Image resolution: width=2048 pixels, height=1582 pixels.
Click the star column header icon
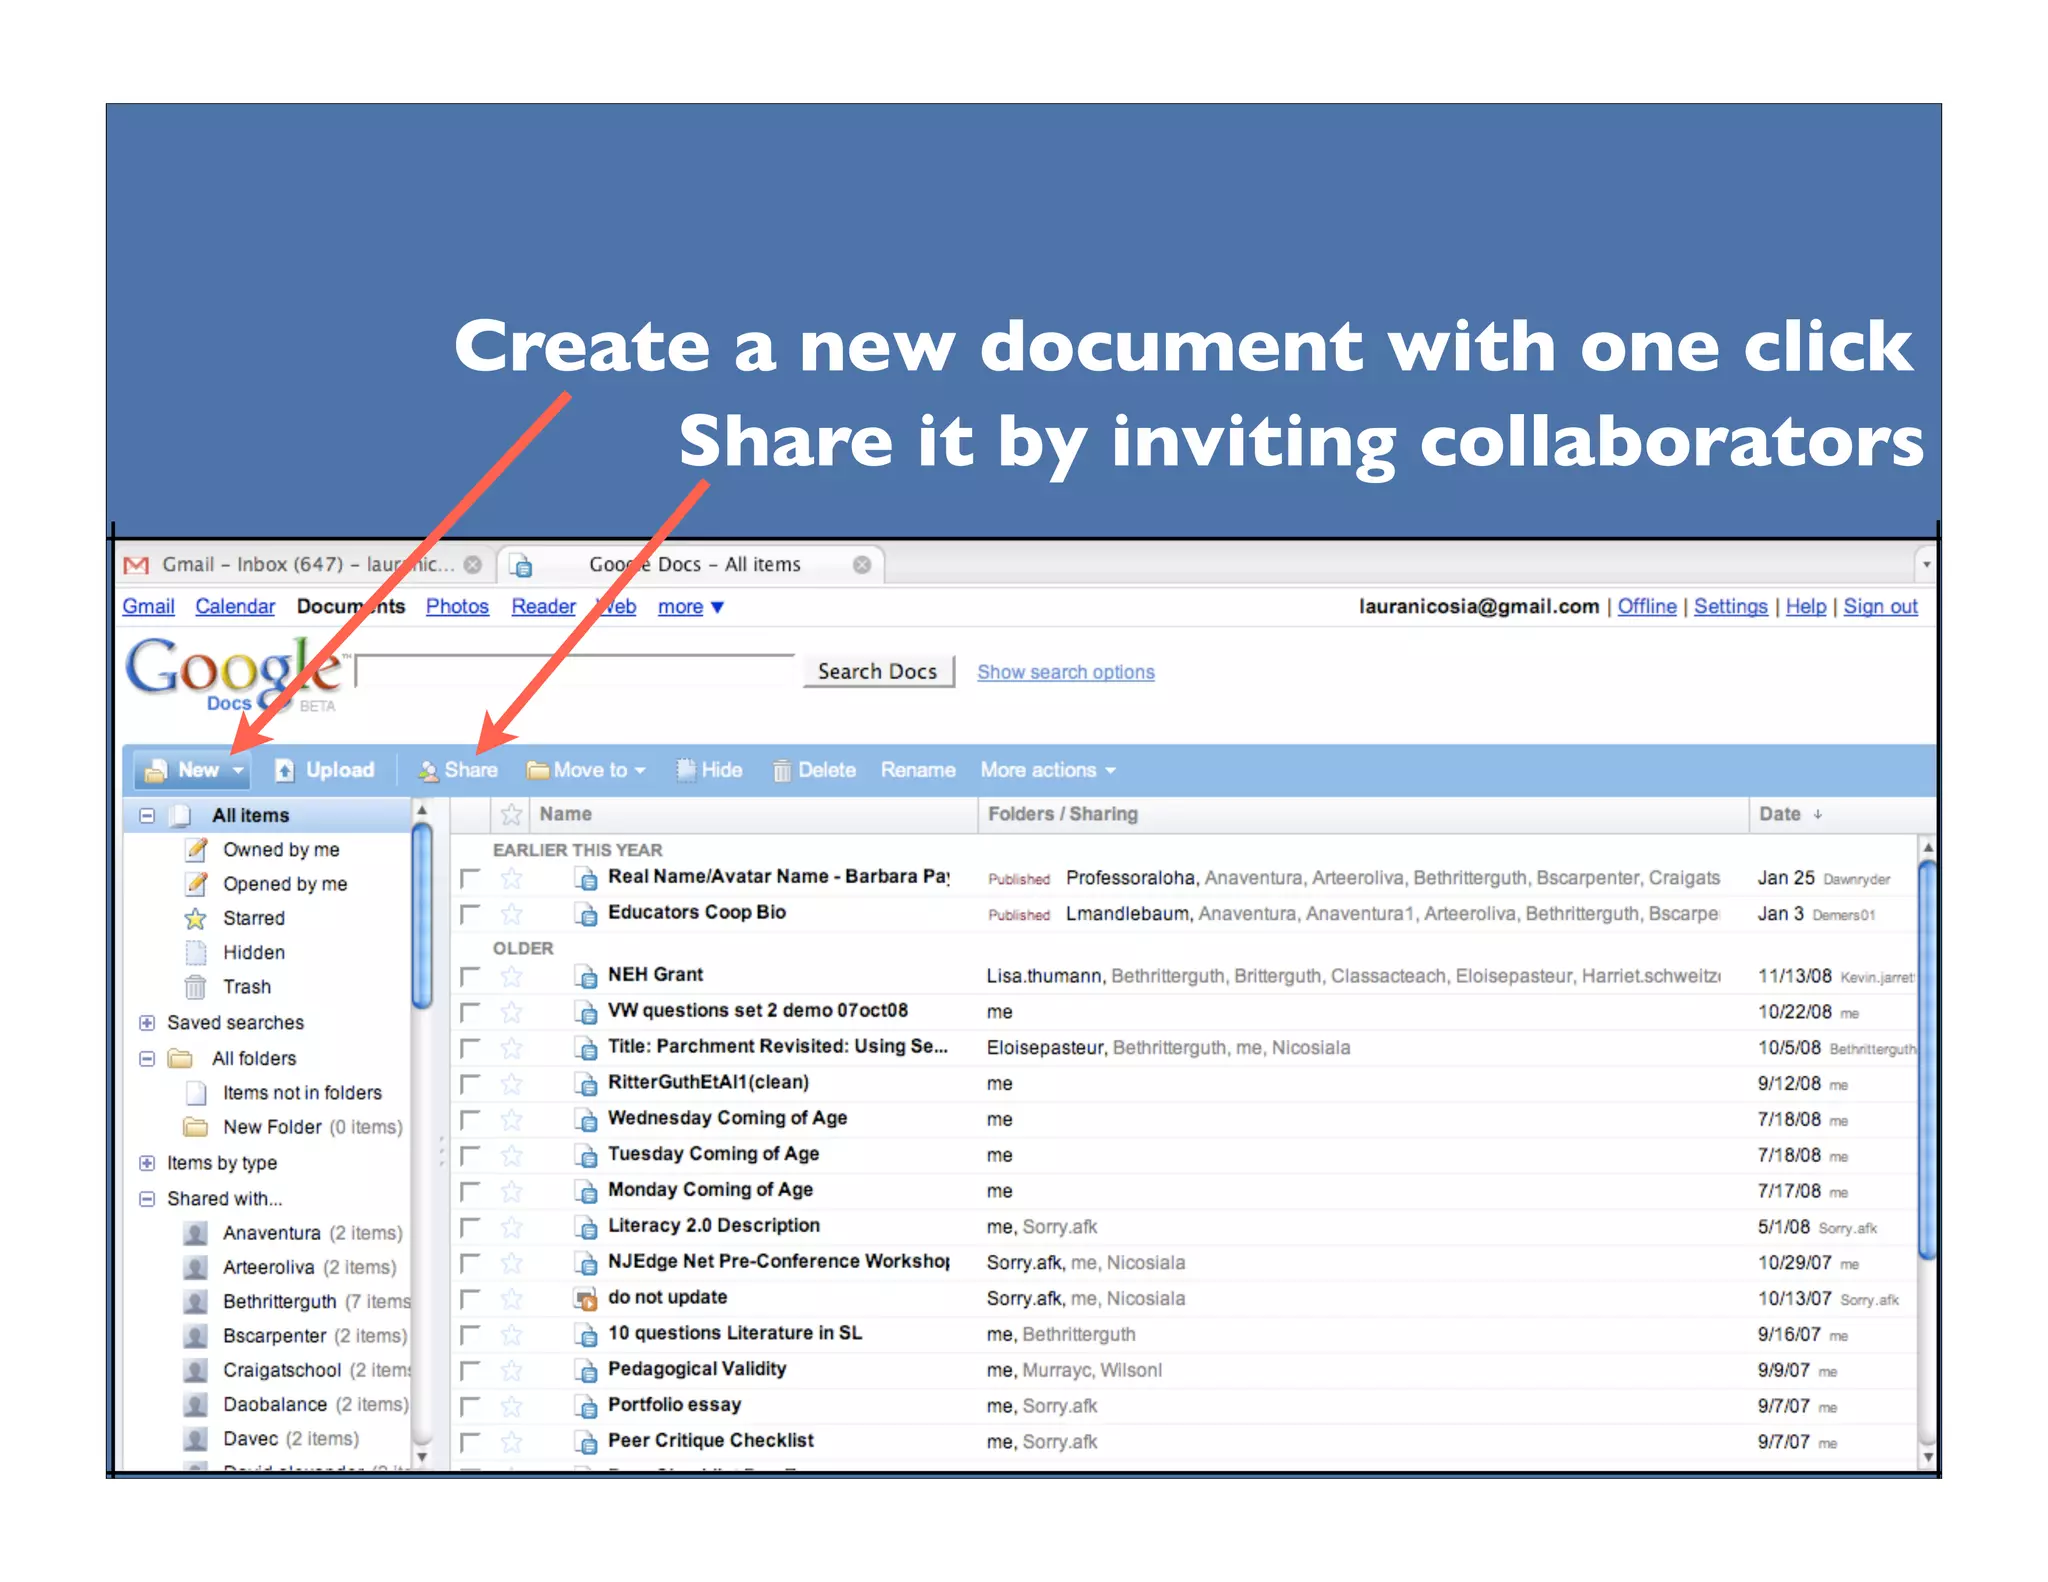point(511,815)
